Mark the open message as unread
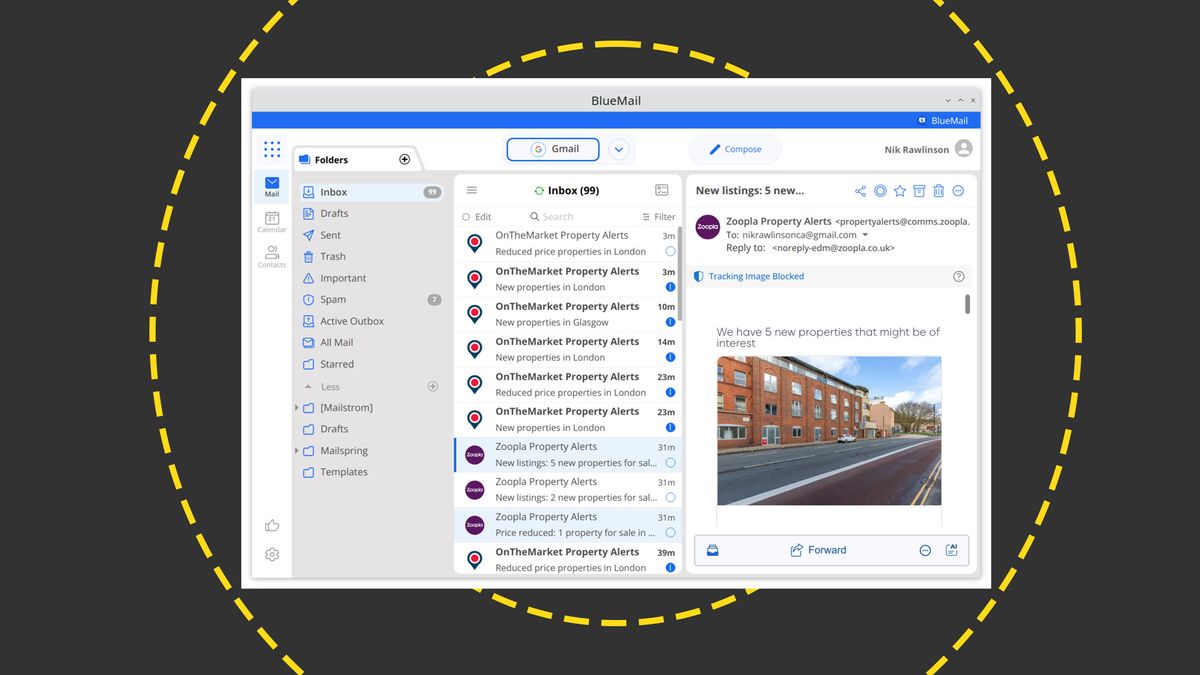 [880, 189]
